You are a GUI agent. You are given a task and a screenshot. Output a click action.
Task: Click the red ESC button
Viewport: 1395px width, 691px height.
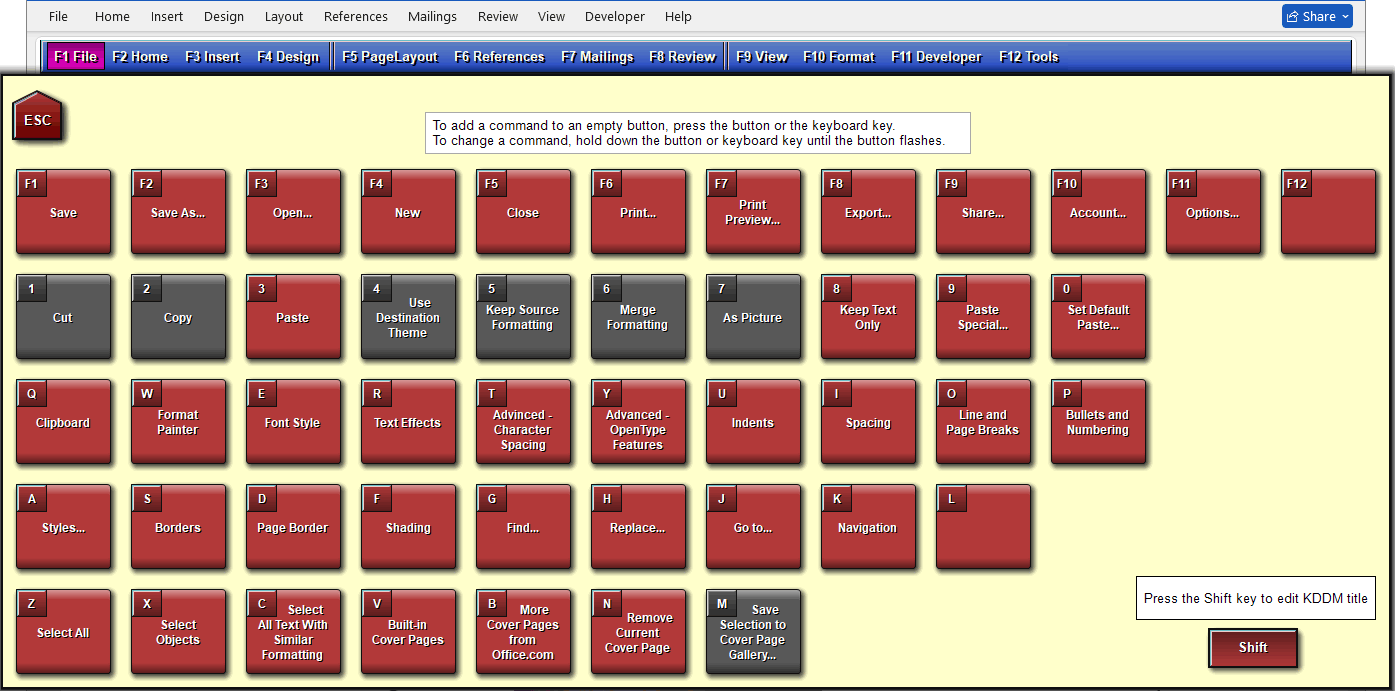[38, 118]
